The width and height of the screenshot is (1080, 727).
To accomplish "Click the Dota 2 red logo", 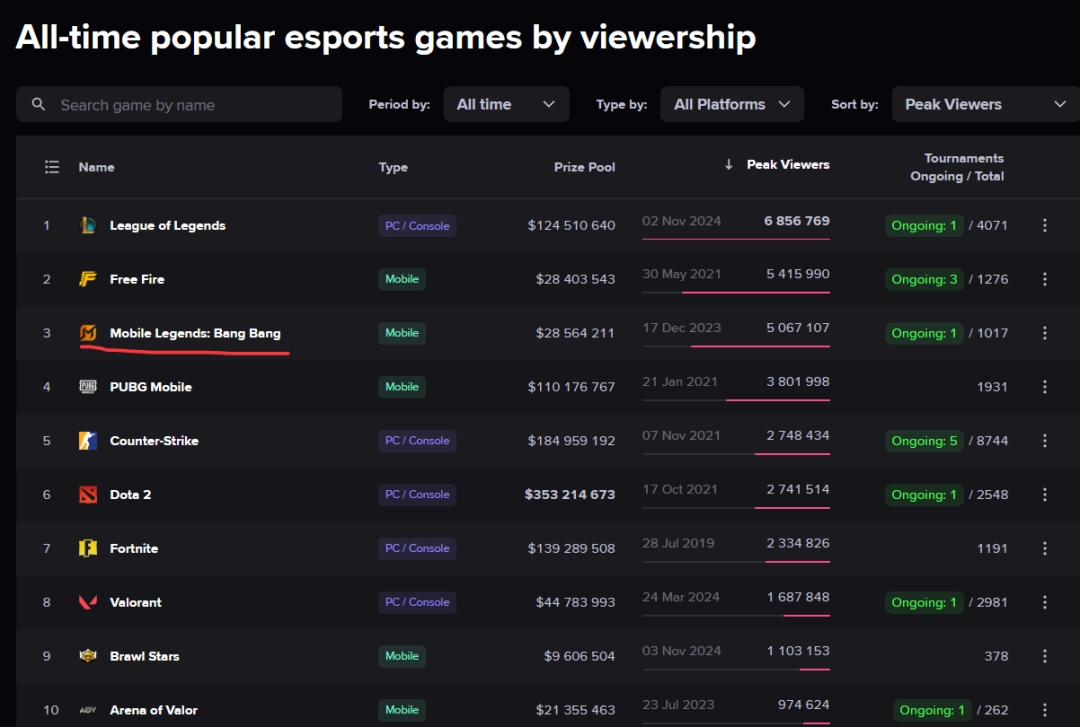I will [x=88, y=495].
